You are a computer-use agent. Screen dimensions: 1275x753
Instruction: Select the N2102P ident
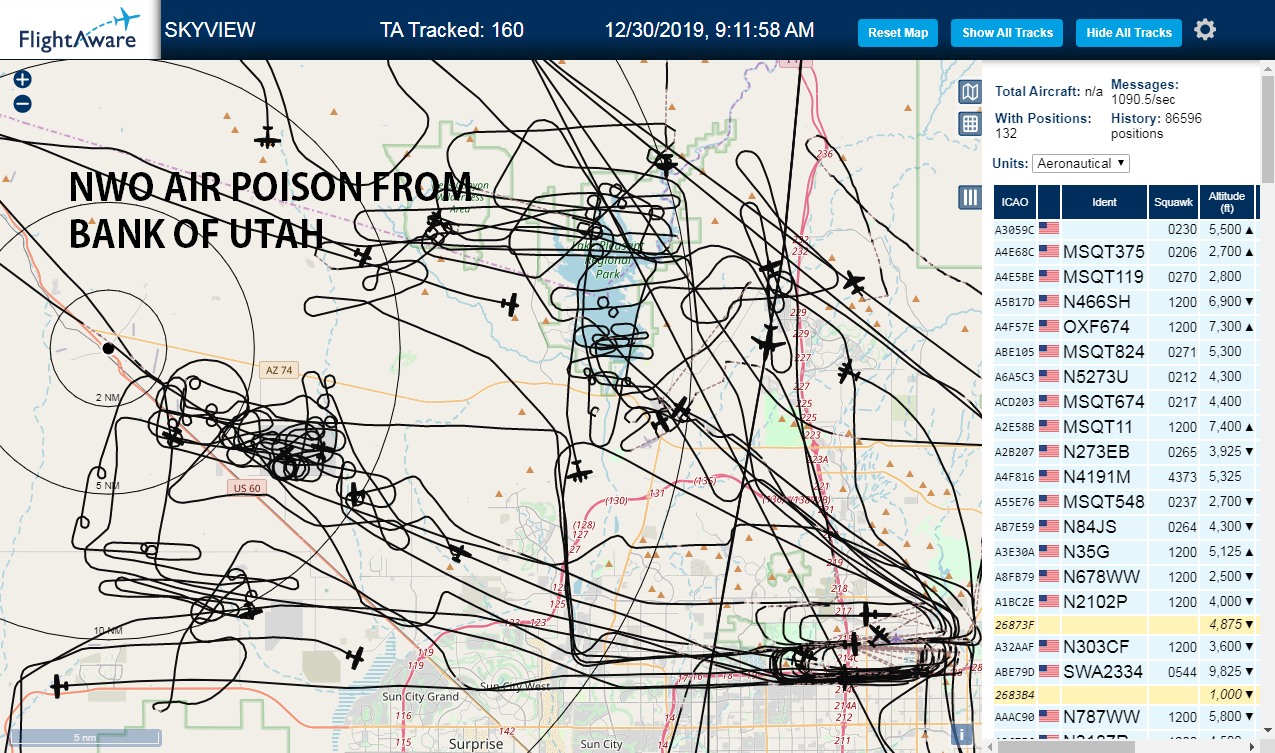click(x=1096, y=602)
